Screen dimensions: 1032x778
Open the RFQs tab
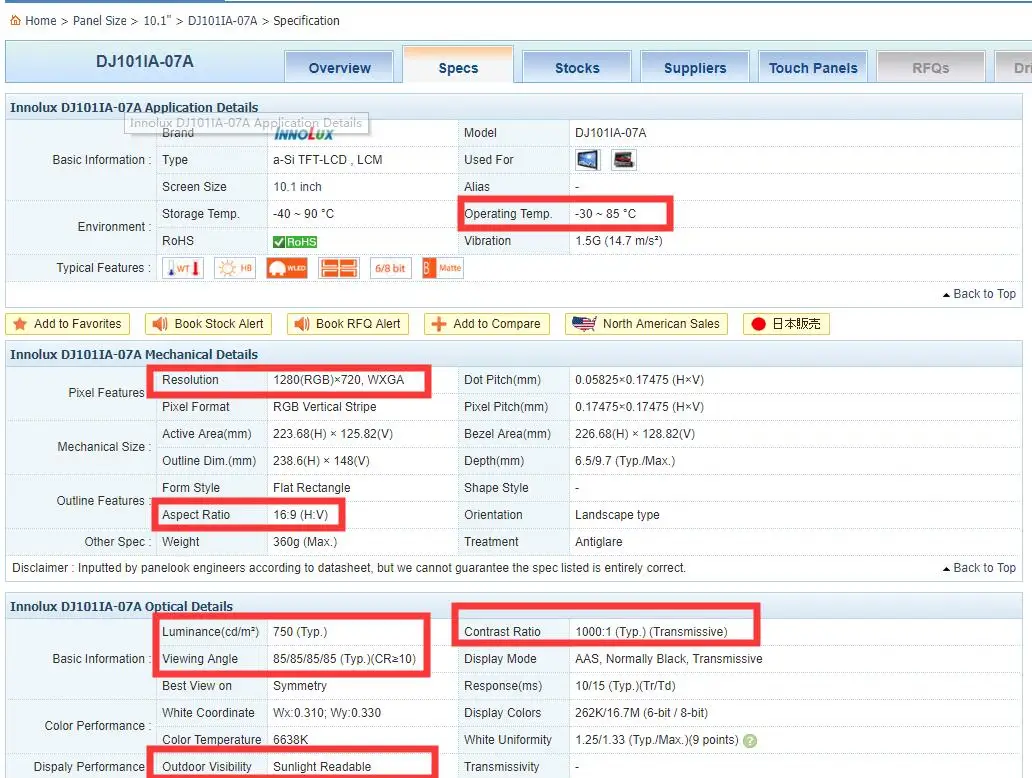pyautogui.click(x=931, y=67)
